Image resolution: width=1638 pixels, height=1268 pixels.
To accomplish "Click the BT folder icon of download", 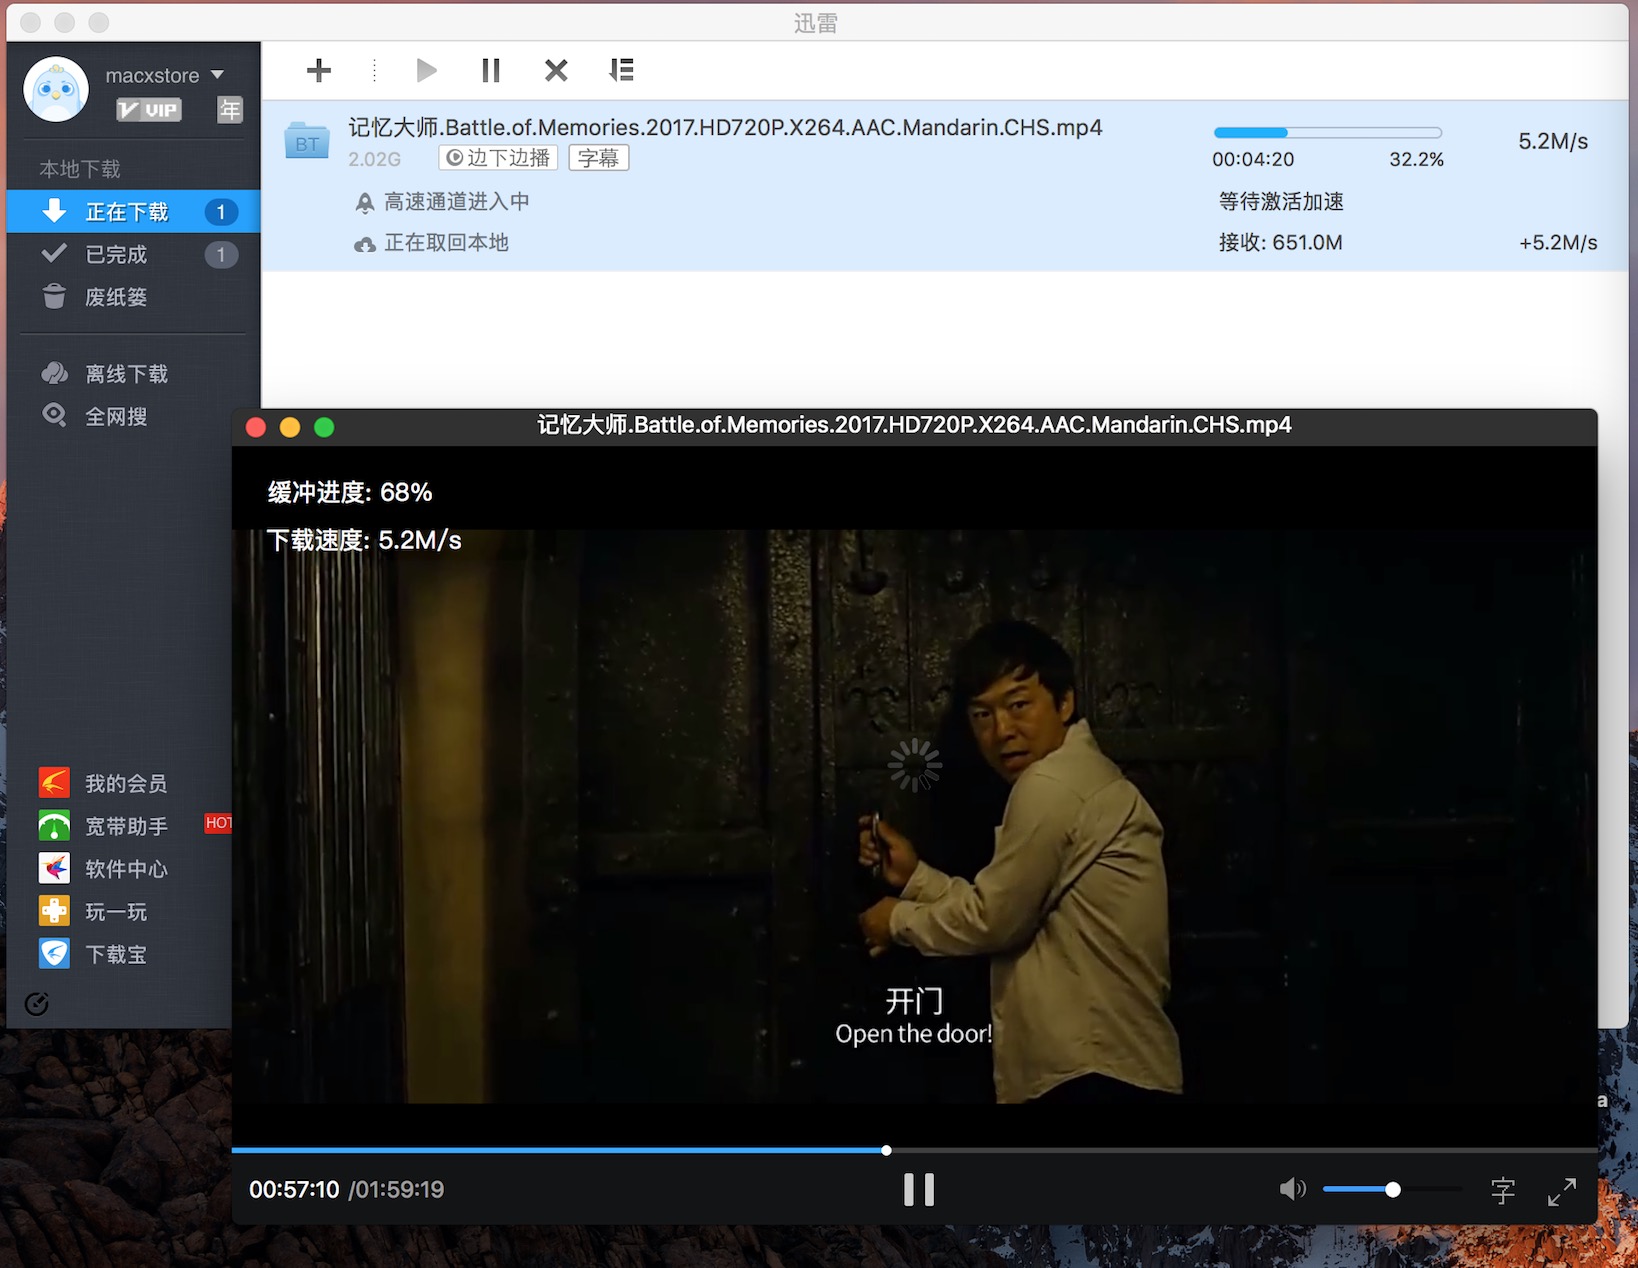I will tap(307, 141).
